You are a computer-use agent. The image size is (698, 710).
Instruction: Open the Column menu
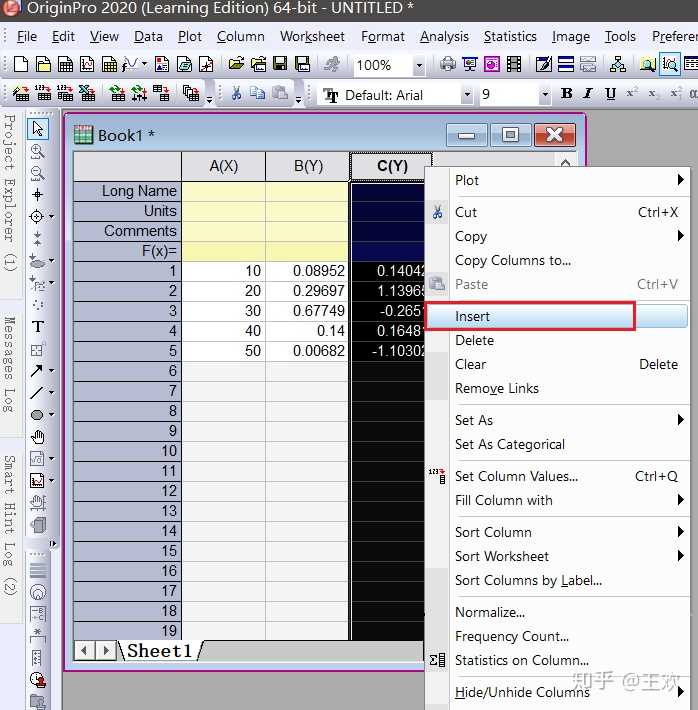pyautogui.click(x=241, y=36)
